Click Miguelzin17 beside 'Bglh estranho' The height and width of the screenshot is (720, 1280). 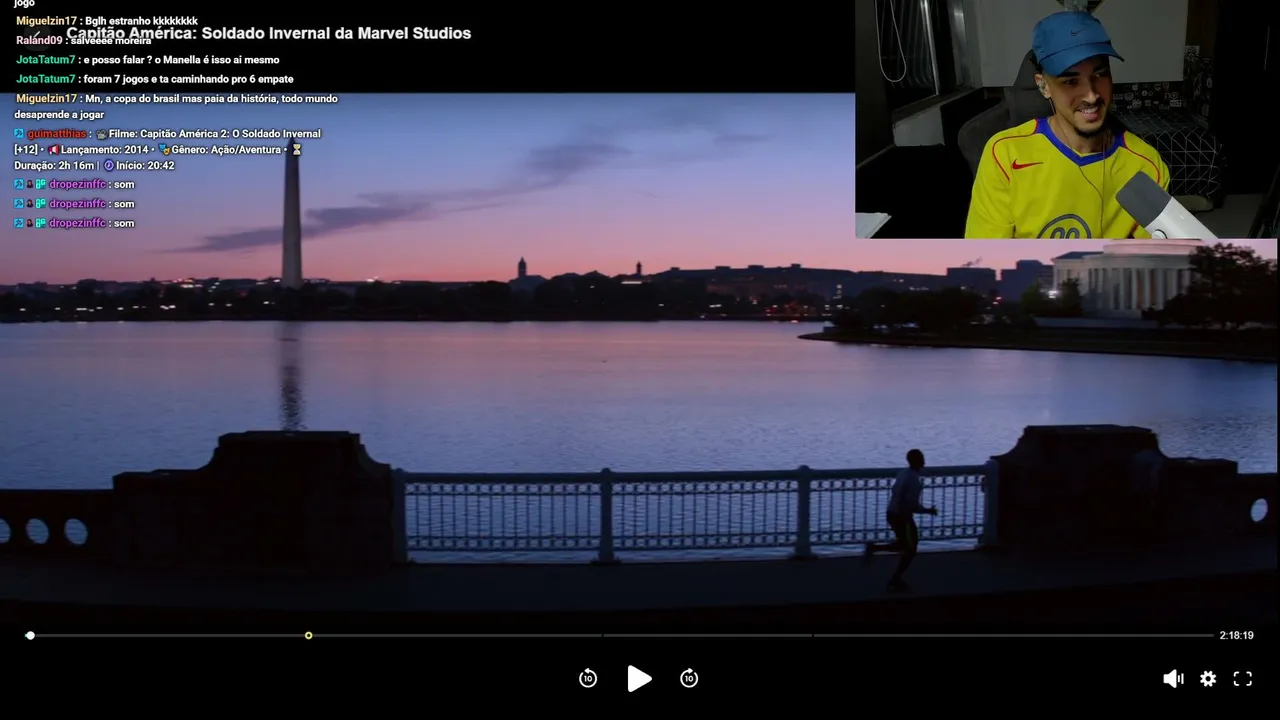pyautogui.click(x=46, y=21)
